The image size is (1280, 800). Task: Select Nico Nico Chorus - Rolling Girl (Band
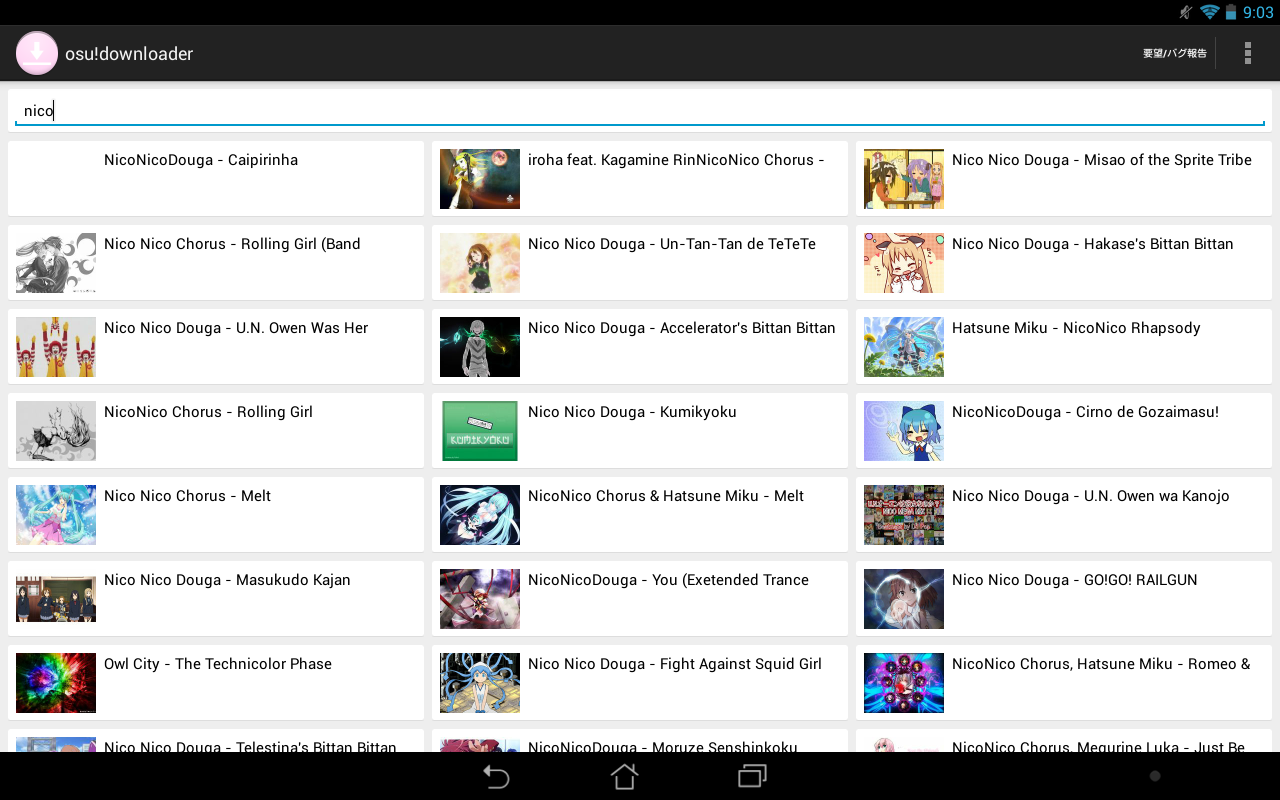coord(232,244)
